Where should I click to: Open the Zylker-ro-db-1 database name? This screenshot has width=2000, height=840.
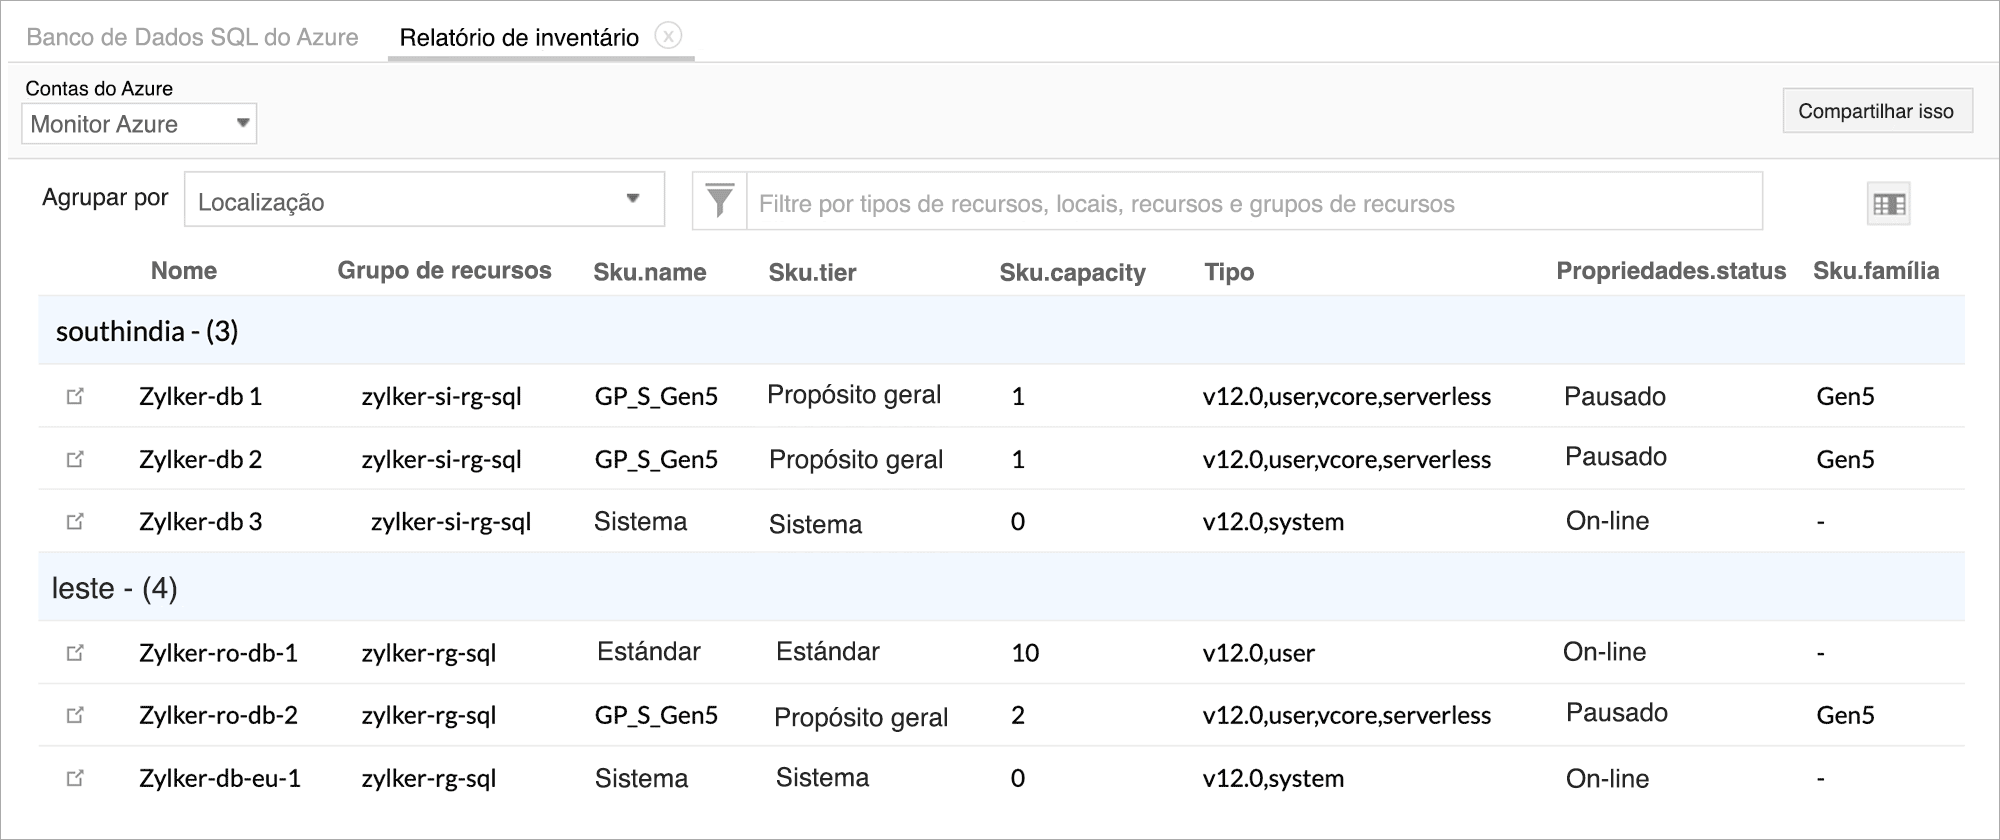pos(218,653)
